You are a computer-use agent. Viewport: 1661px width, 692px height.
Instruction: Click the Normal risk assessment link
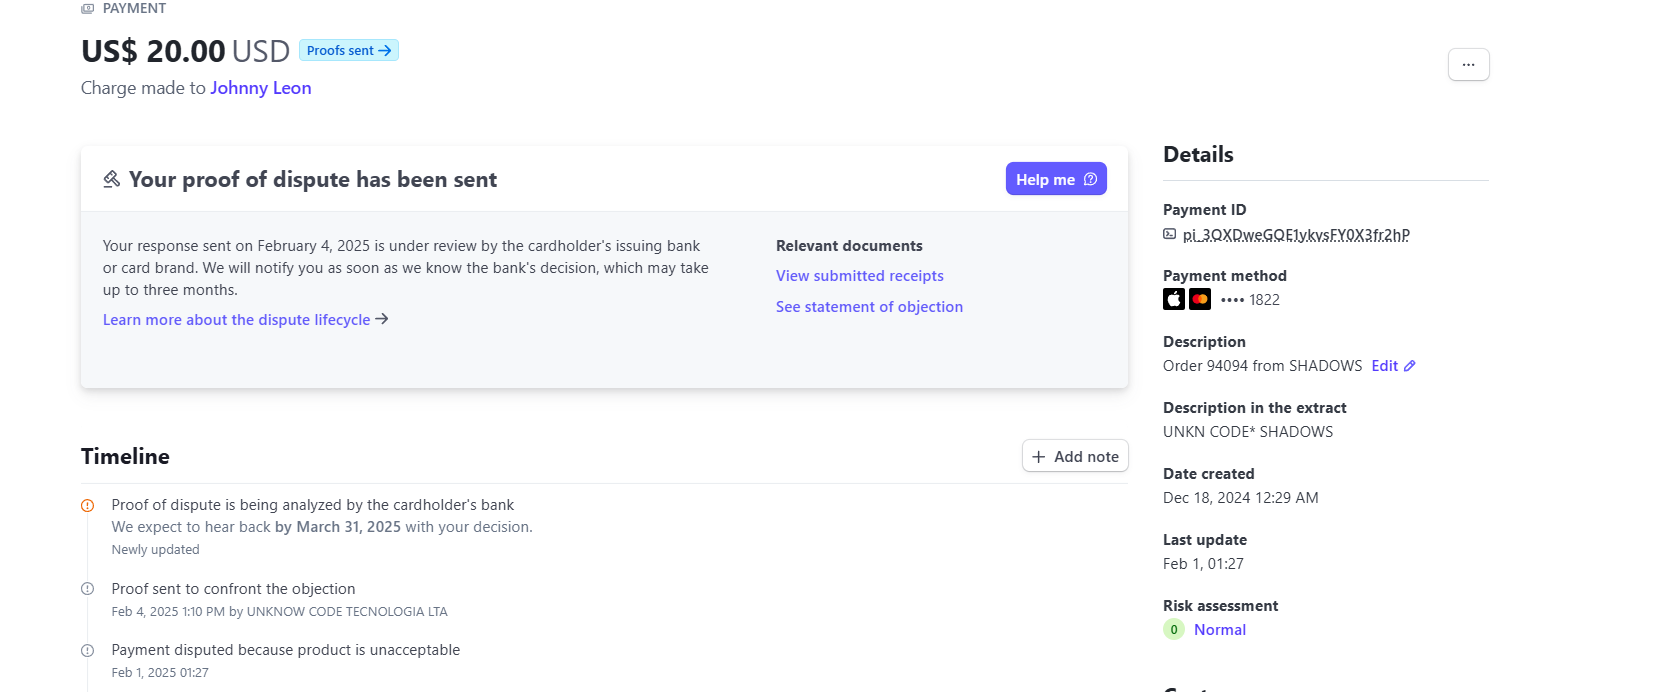tap(1220, 630)
